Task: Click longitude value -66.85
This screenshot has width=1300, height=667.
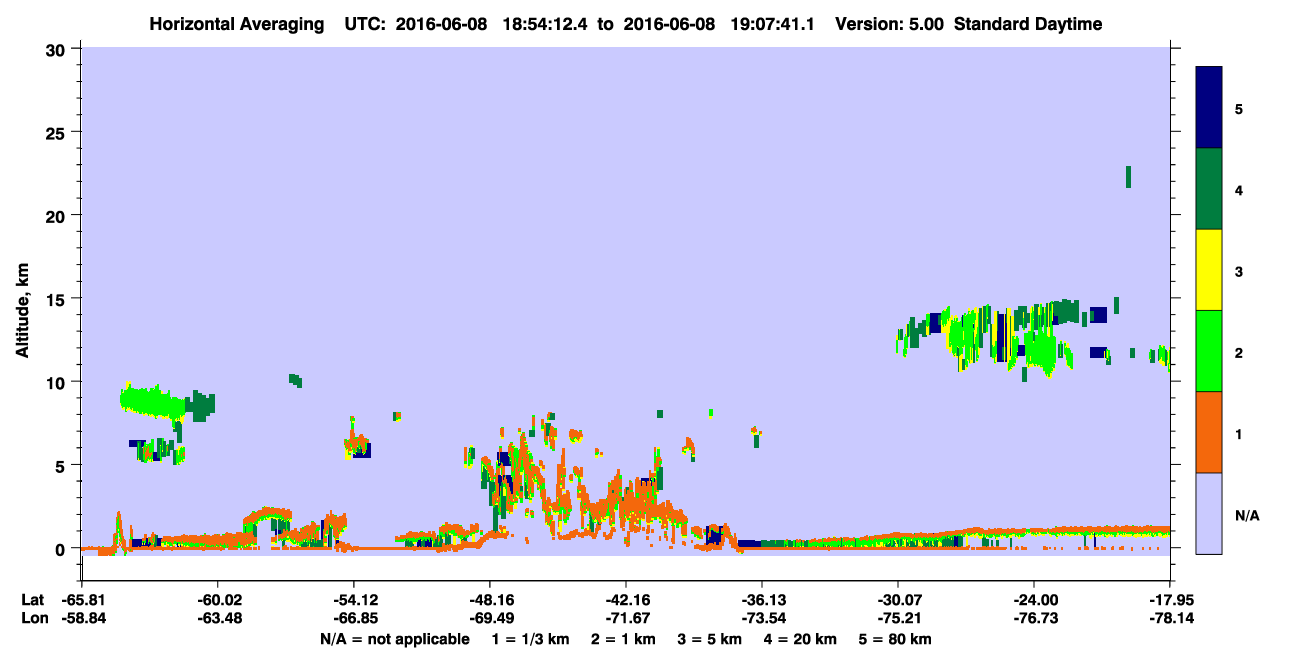Action: click(353, 618)
